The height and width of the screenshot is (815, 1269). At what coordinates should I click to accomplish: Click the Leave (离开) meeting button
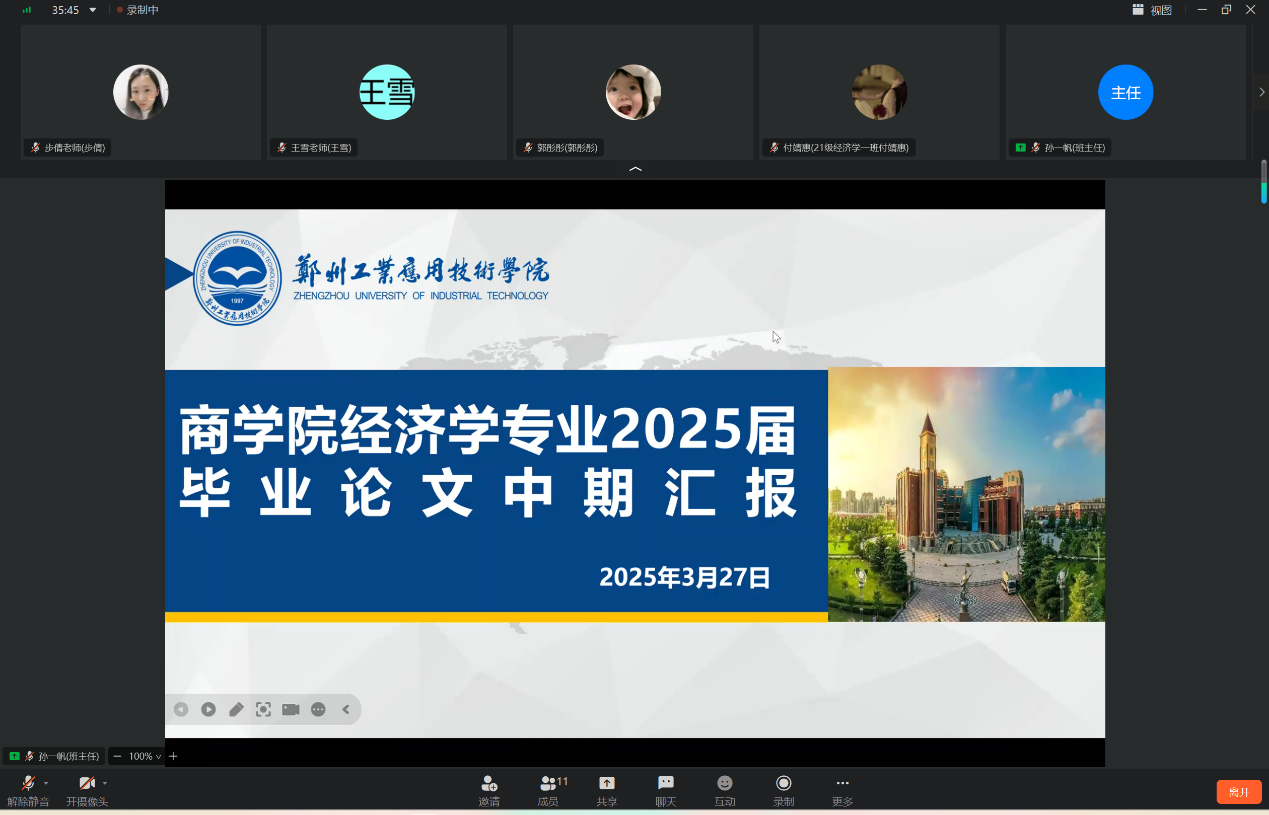click(x=1238, y=792)
